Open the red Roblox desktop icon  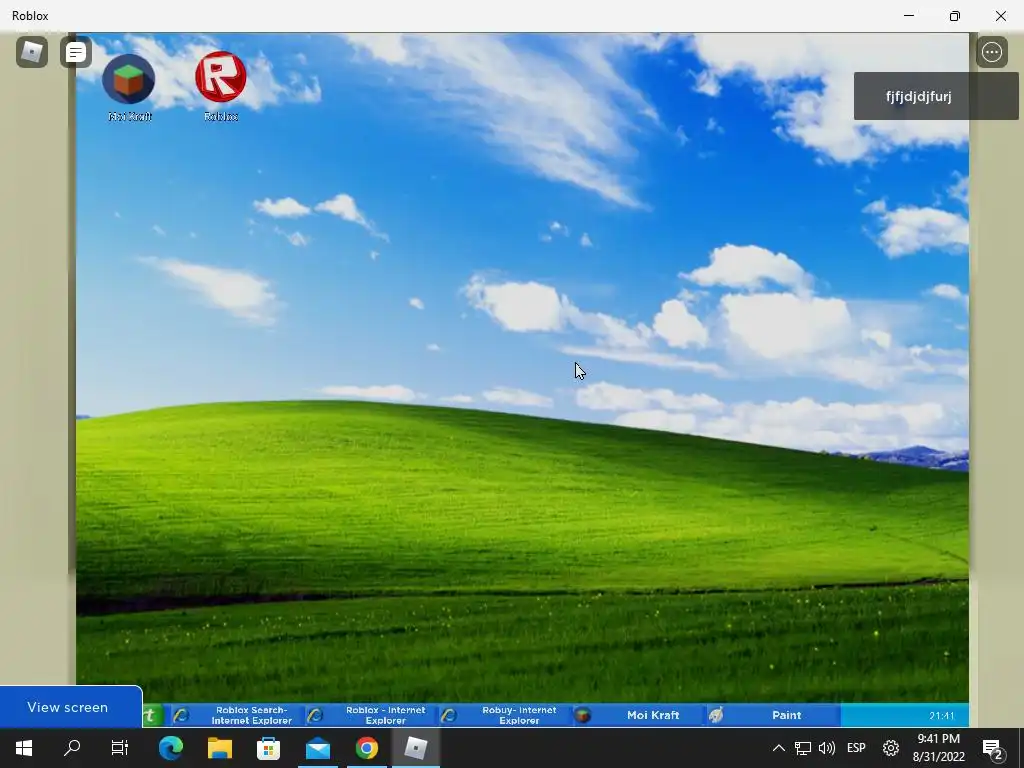221,86
